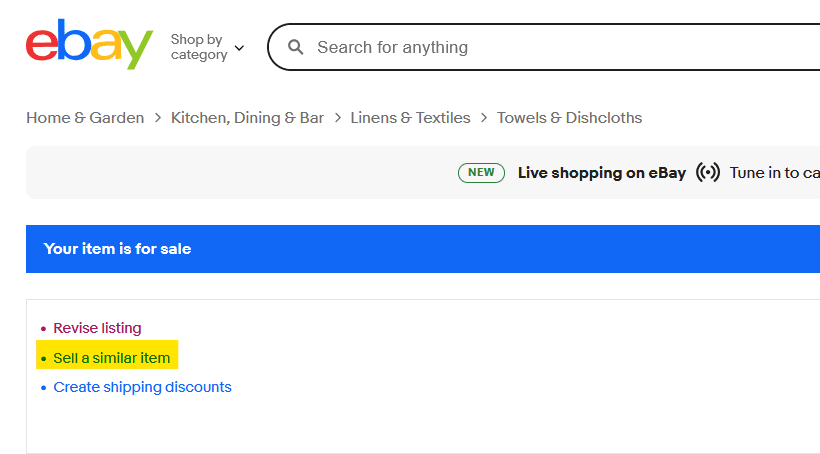
Task: Click the Live shopping on eBay headline
Action: coord(602,173)
